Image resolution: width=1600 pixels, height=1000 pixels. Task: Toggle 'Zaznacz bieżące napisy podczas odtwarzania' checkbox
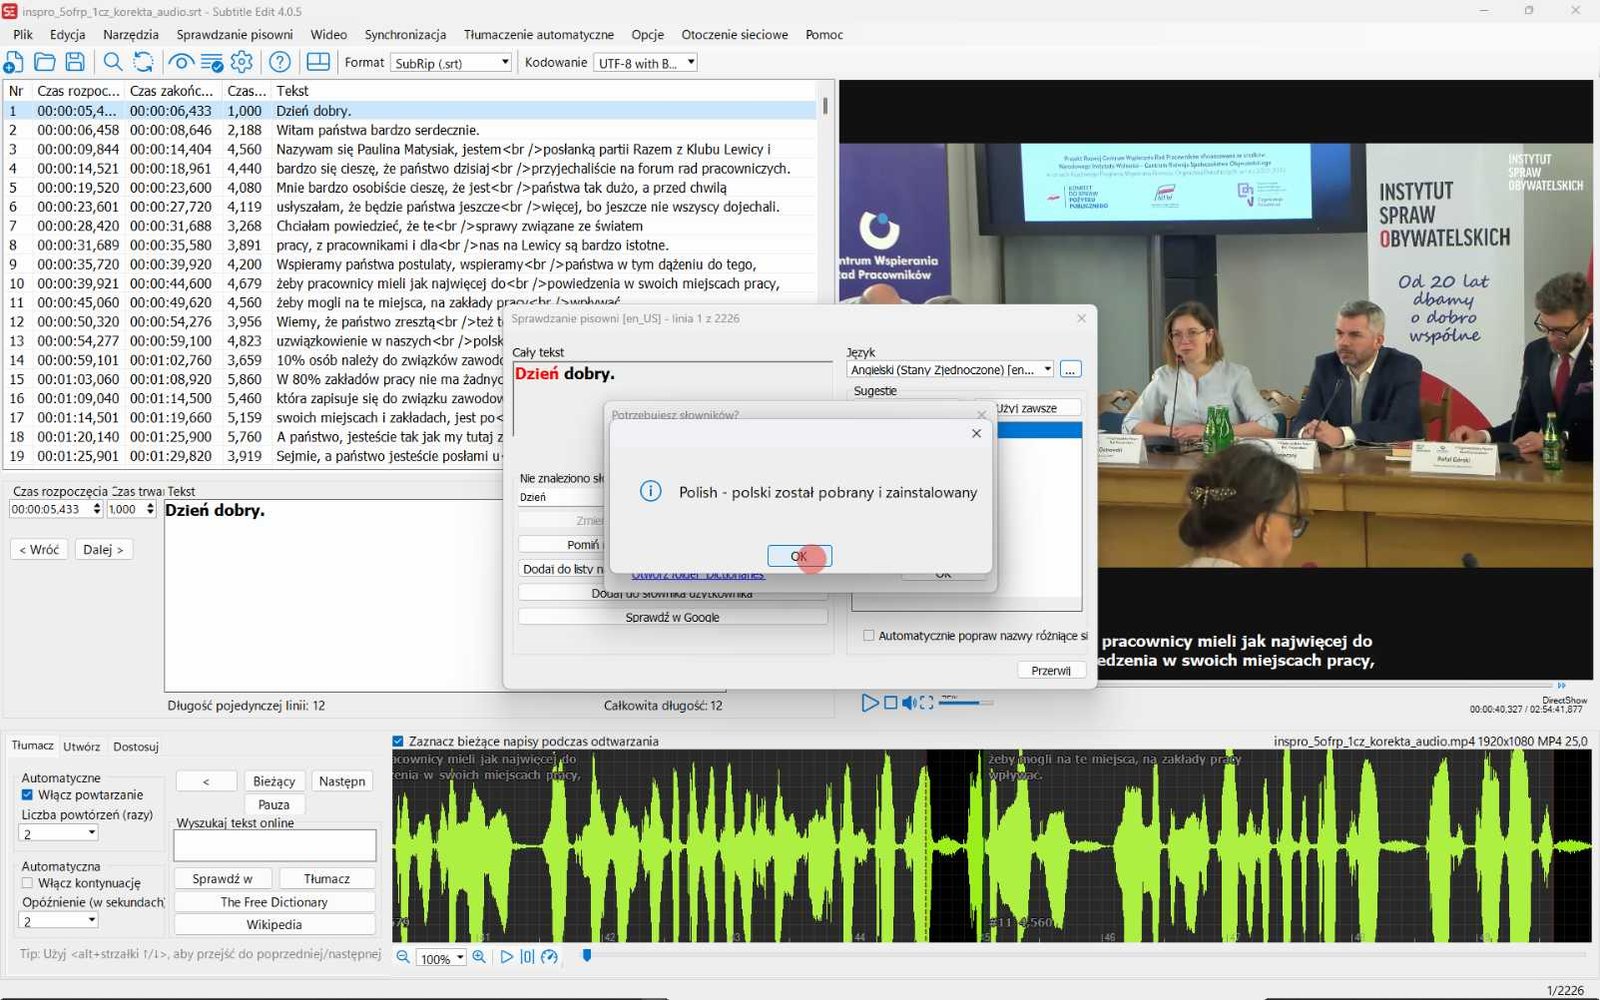[x=398, y=741]
